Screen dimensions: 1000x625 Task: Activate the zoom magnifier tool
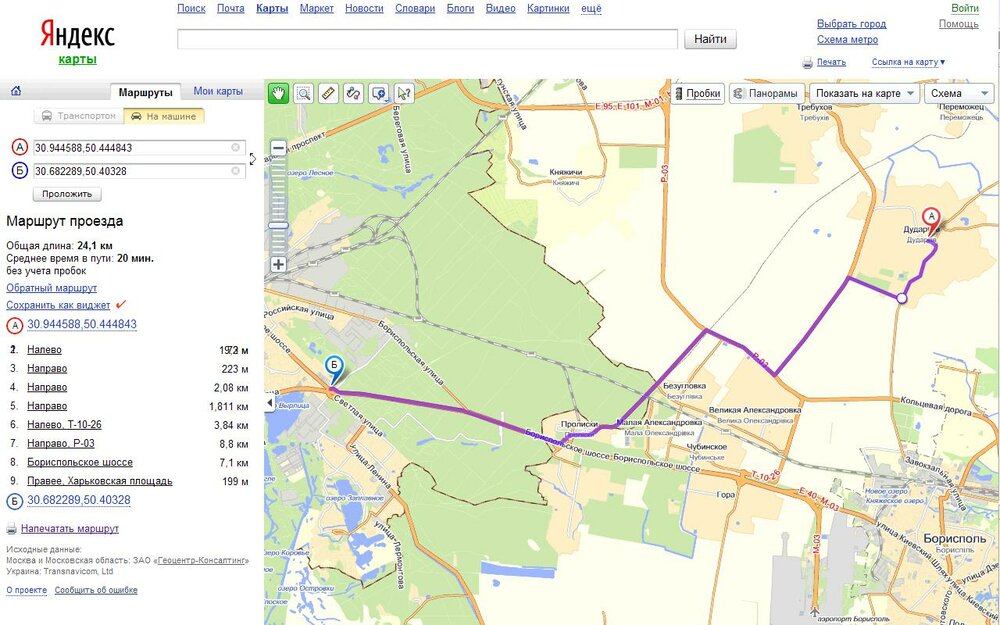[x=304, y=93]
